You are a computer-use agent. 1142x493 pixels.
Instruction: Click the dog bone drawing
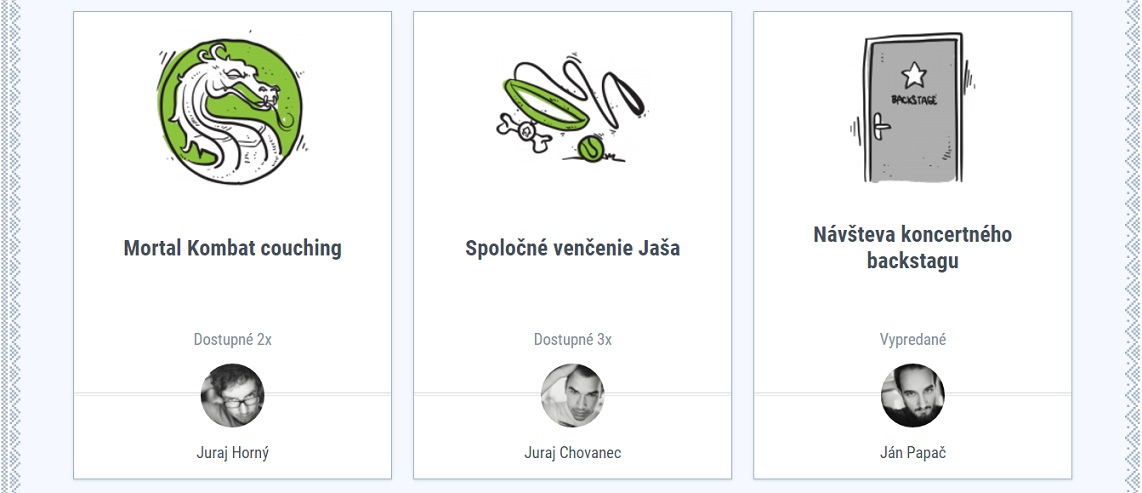tap(523, 131)
